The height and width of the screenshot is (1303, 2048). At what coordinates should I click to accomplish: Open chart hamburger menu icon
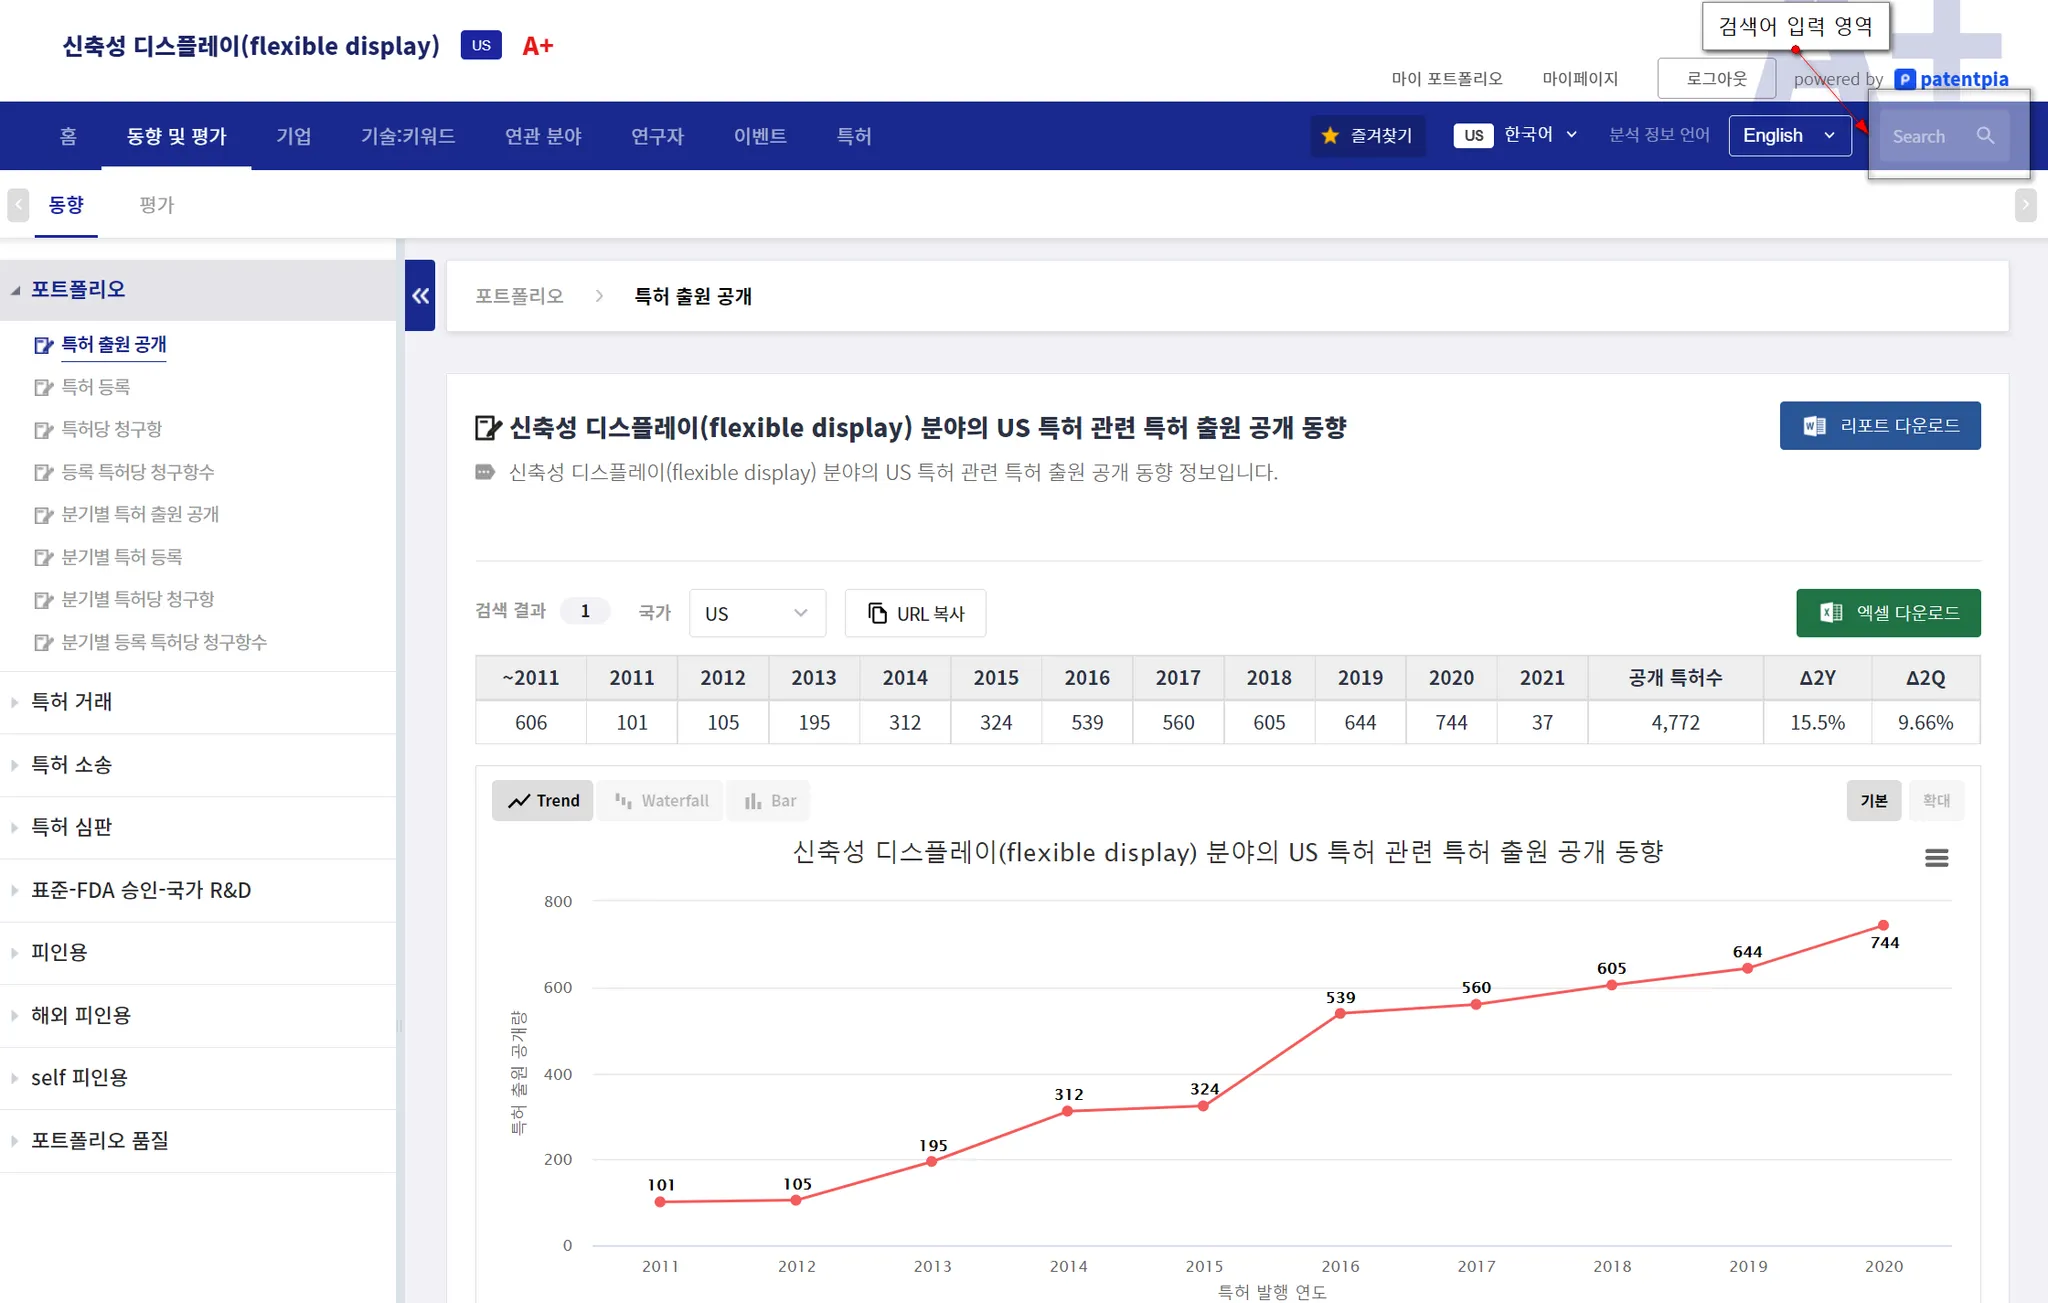click(1936, 858)
